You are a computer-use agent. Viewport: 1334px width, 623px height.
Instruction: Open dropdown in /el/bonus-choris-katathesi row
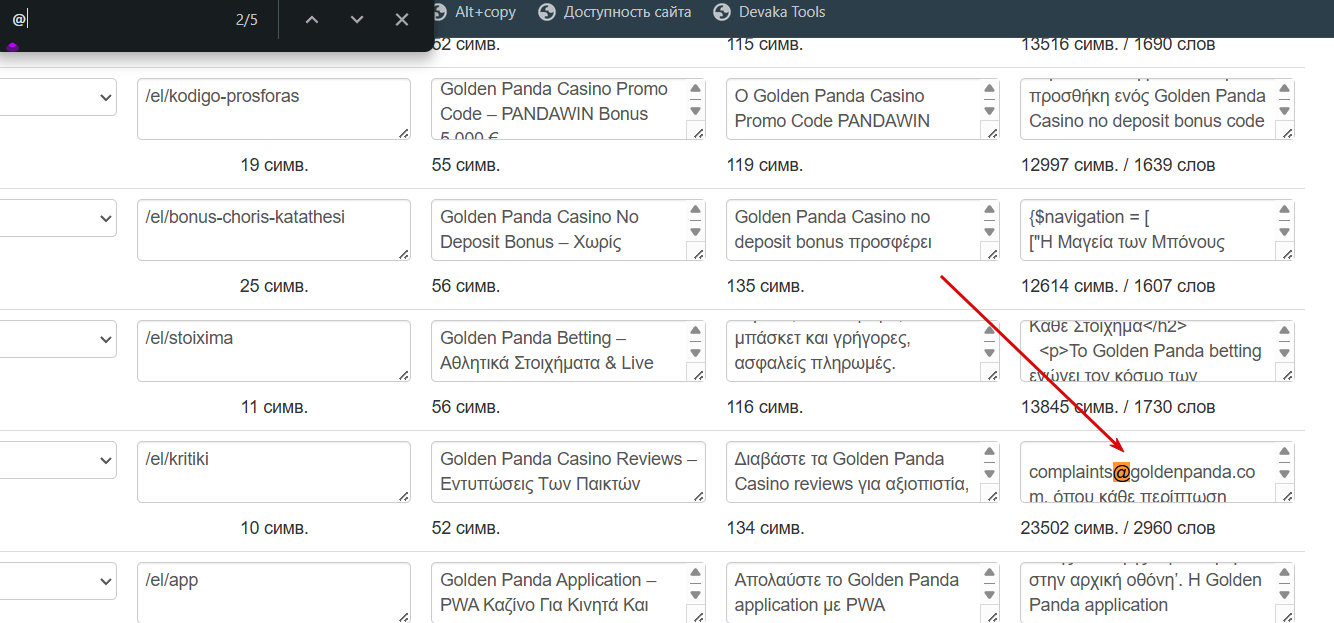(x=58, y=218)
